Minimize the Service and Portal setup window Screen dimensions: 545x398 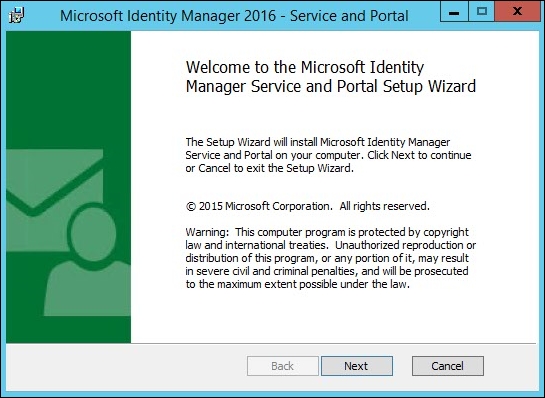tap(454, 11)
